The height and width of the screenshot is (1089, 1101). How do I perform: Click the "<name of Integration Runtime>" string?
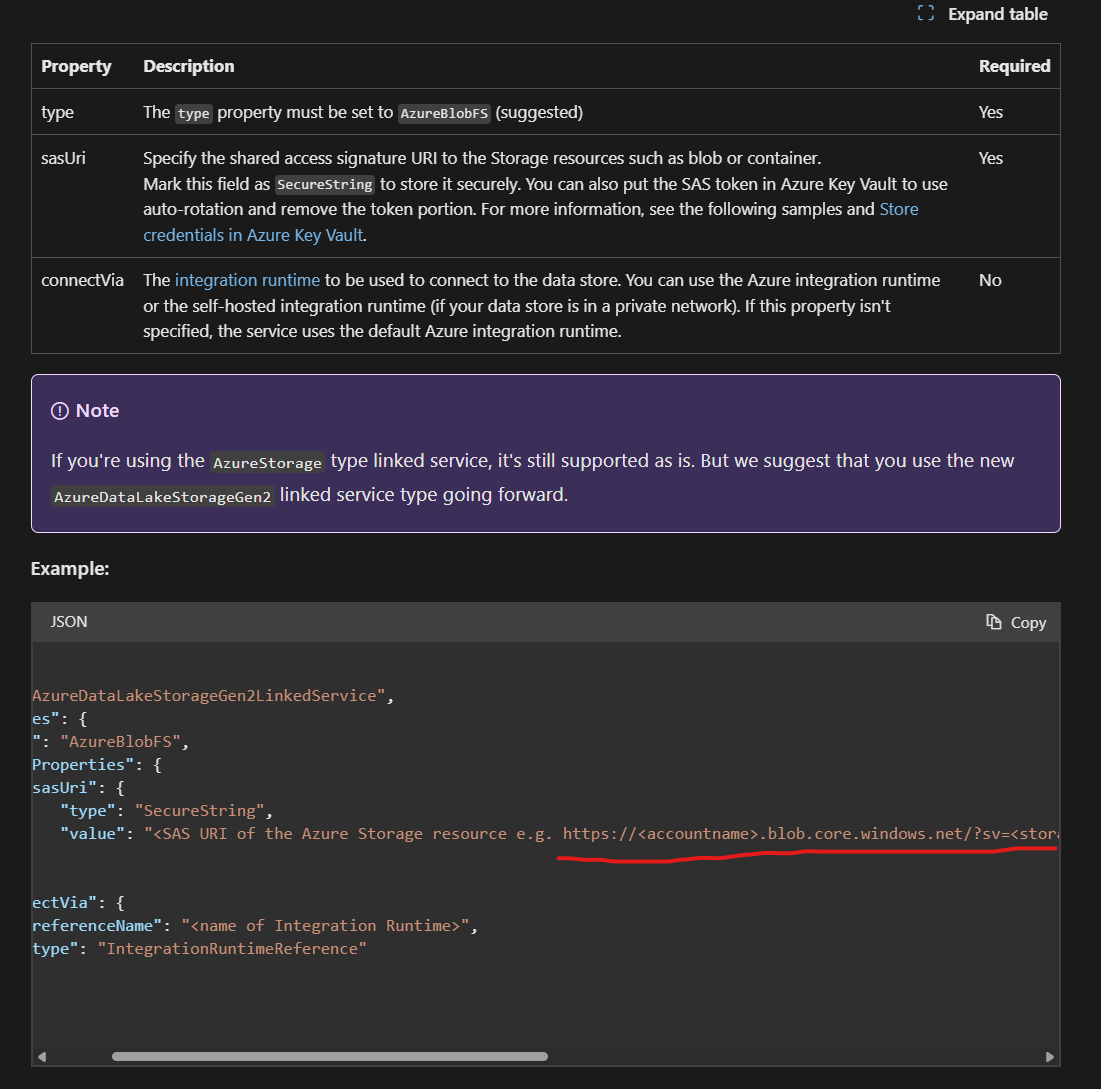(324, 925)
